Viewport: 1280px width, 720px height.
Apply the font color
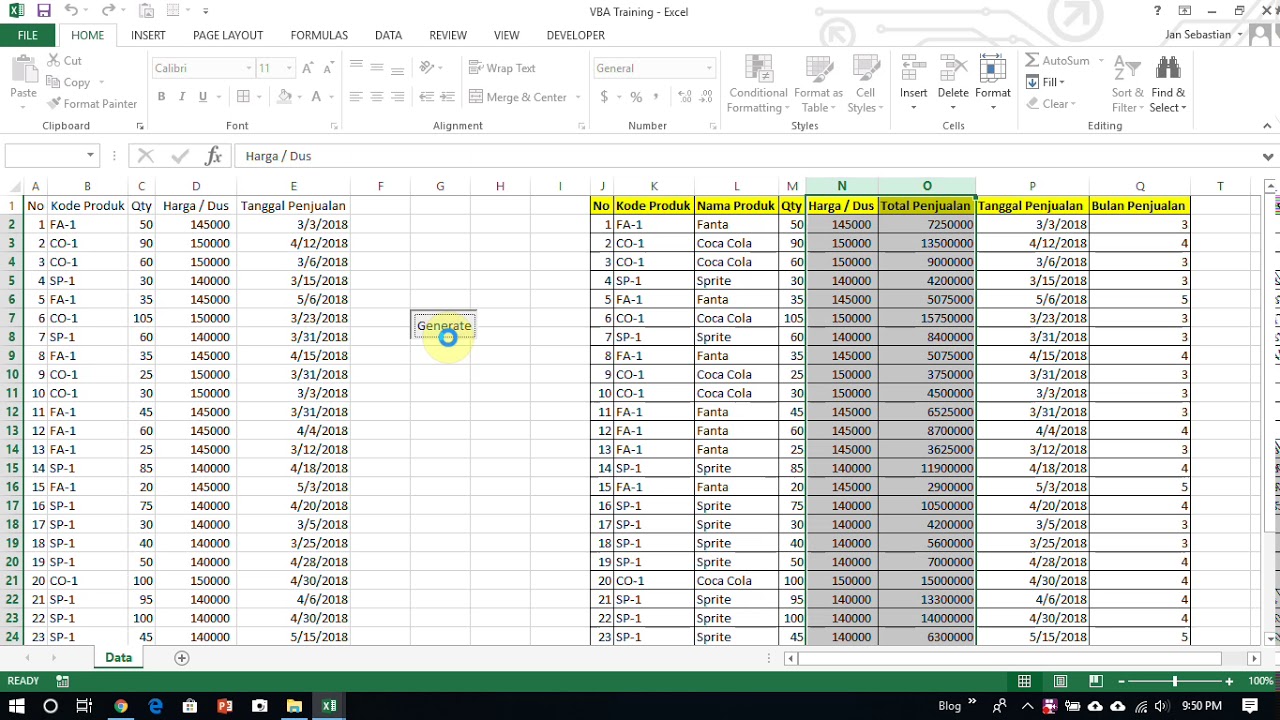pos(317,97)
